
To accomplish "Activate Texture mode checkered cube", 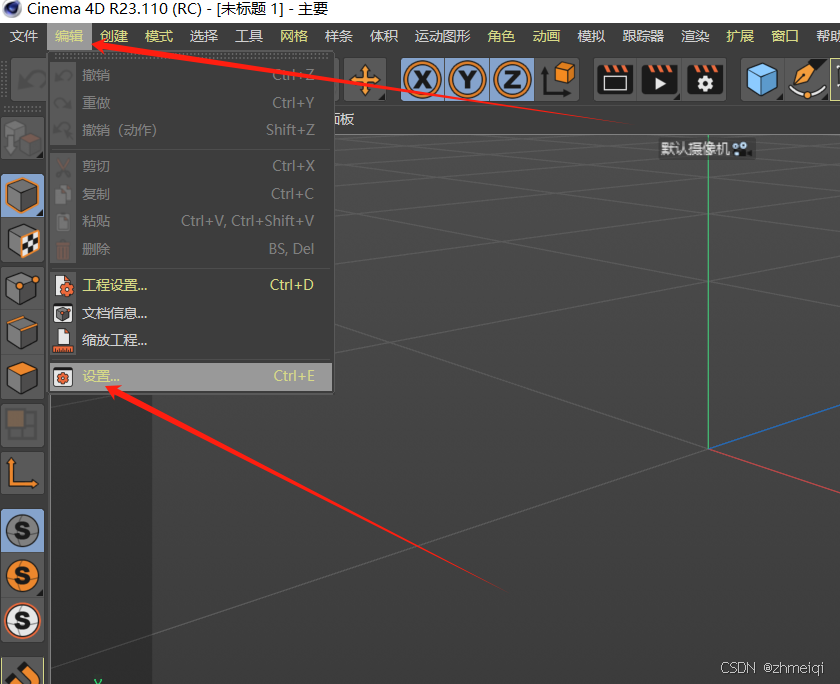I will (x=22, y=241).
